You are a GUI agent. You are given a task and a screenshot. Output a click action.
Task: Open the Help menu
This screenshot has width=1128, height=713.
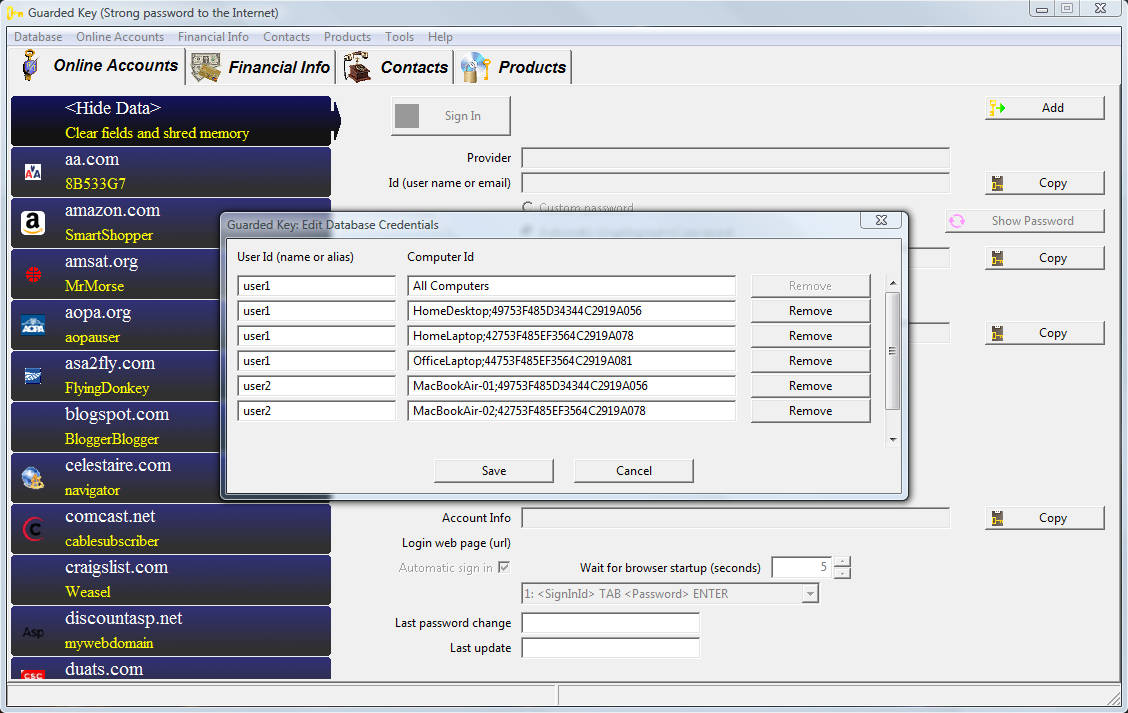pos(440,37)
